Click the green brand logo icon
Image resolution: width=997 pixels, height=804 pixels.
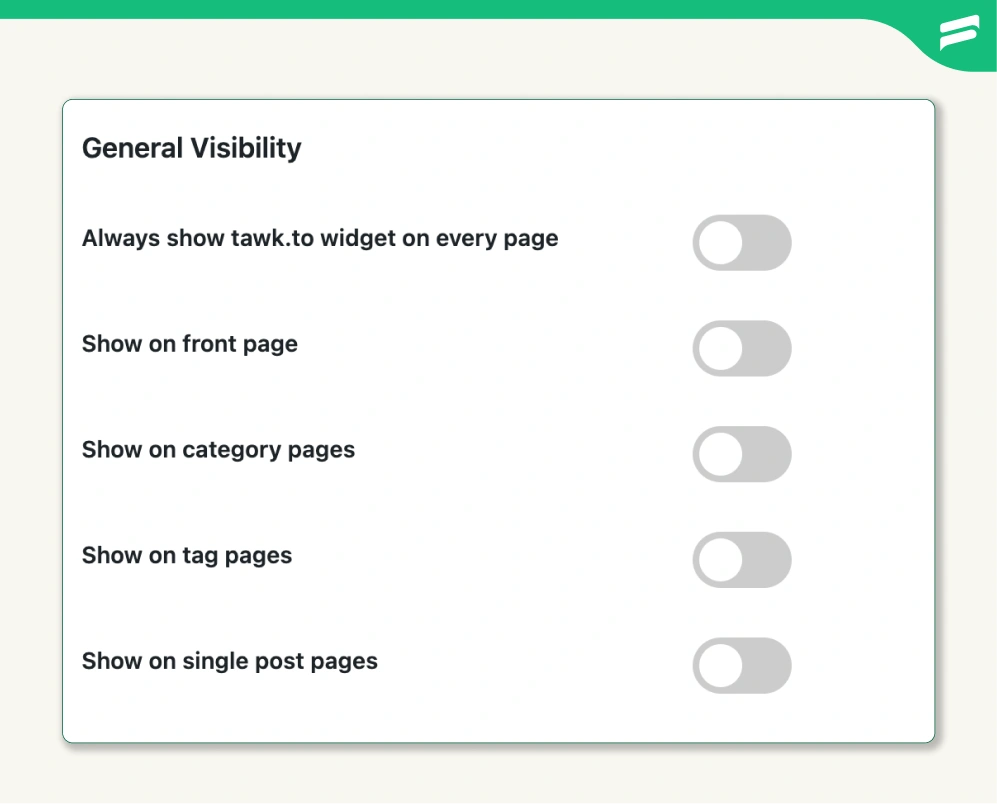point(959,32)
